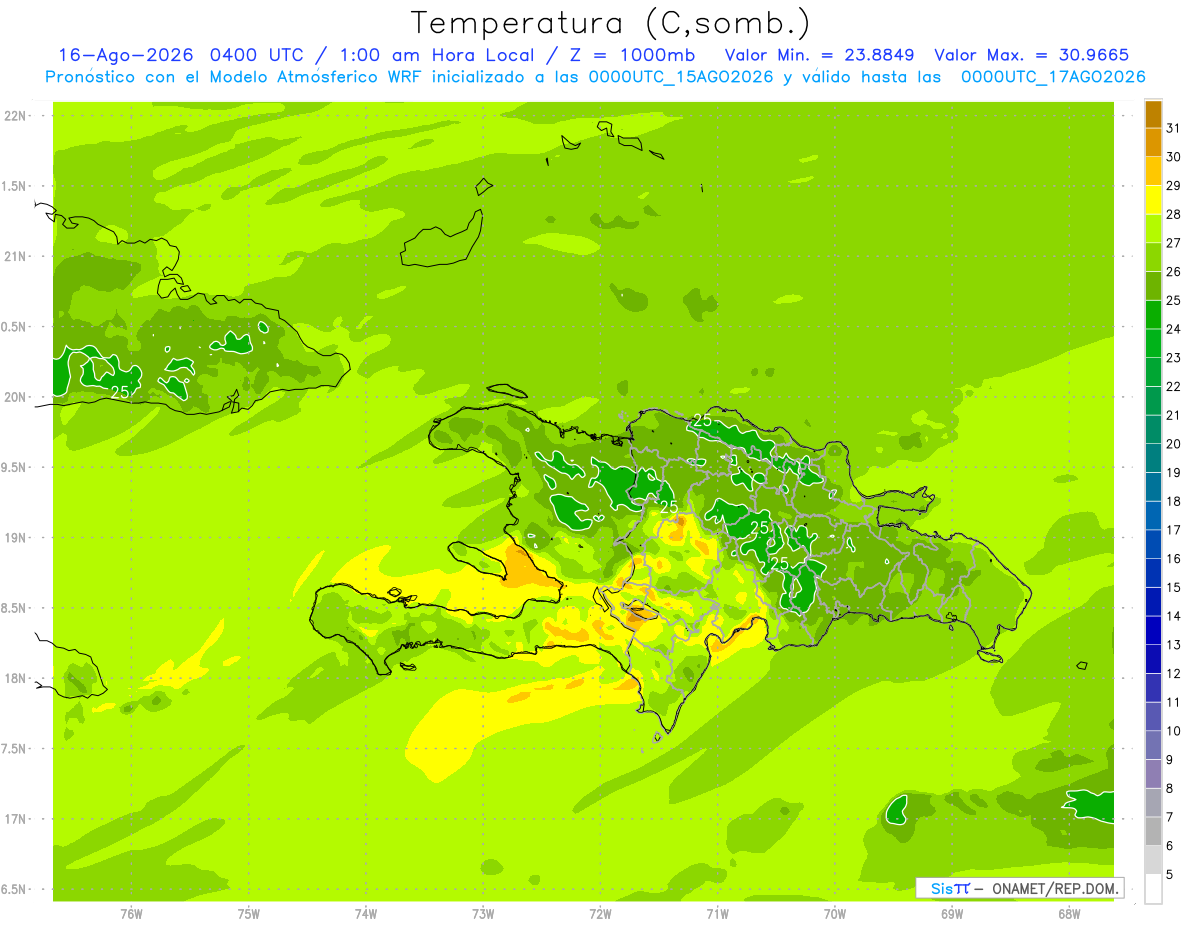Viewport: 1200px width, 927px height.
Task: Click the '15' color scale label
Action: 1173,587
